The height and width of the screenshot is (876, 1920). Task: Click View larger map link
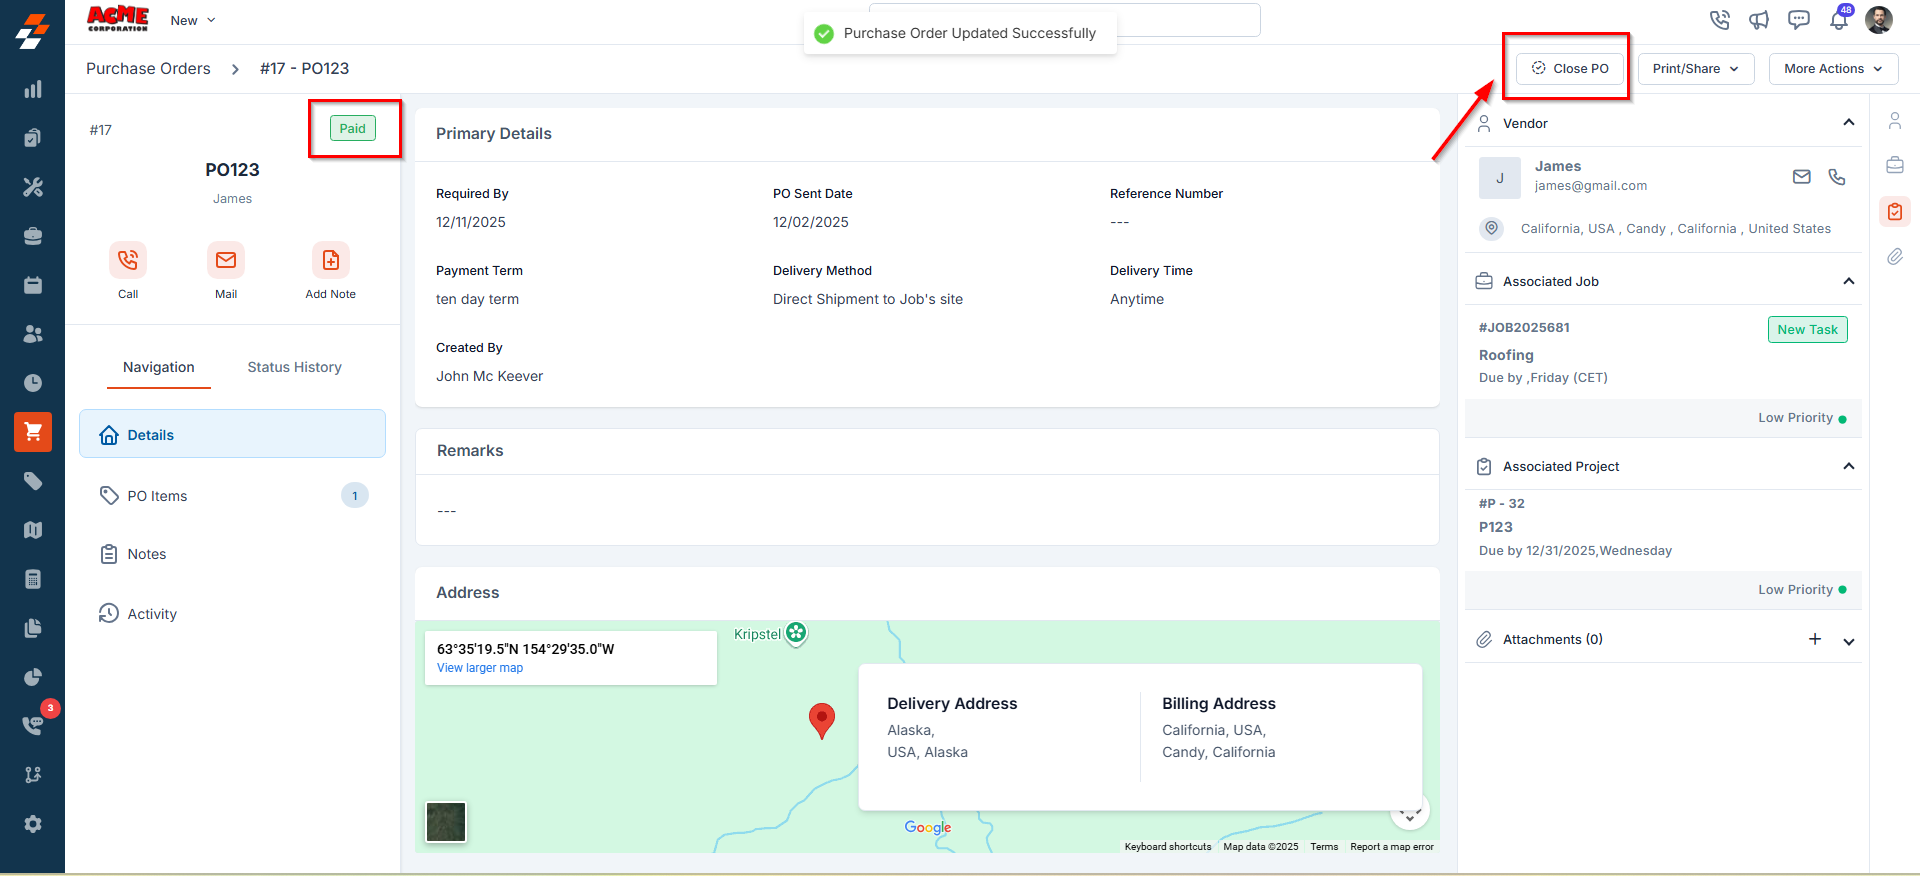[480, 668]
